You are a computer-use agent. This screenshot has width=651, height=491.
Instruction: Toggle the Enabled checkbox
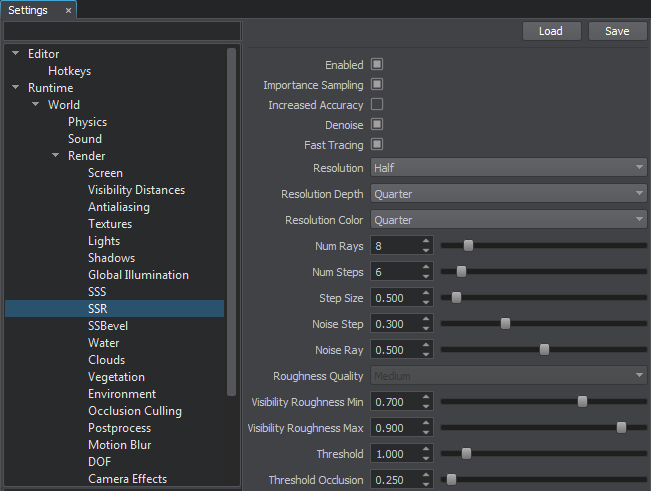click(377, 65)
